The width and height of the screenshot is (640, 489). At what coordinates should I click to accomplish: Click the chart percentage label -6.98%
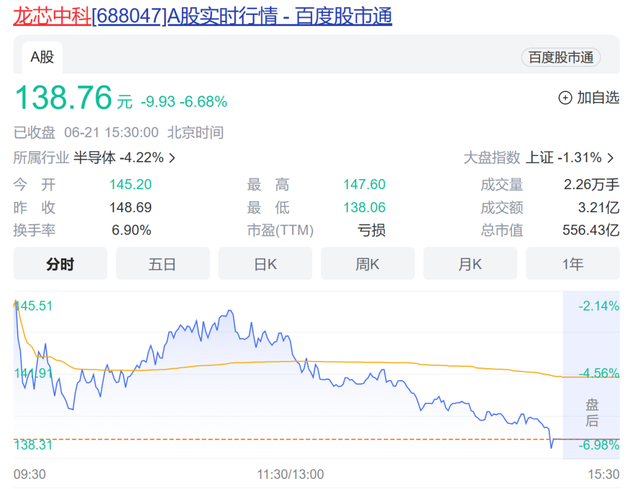pyautogui.click(x=599, y=445)
